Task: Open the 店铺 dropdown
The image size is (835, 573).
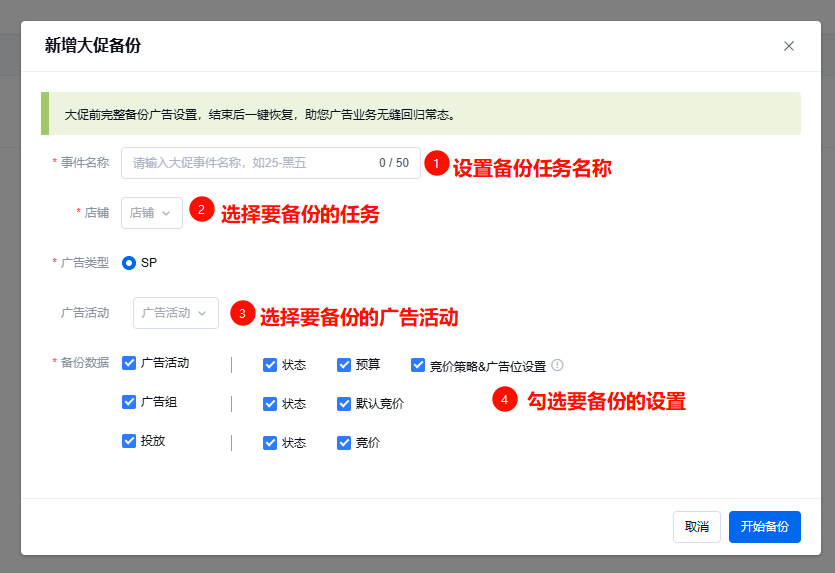Action: click(x=152, y=213)
